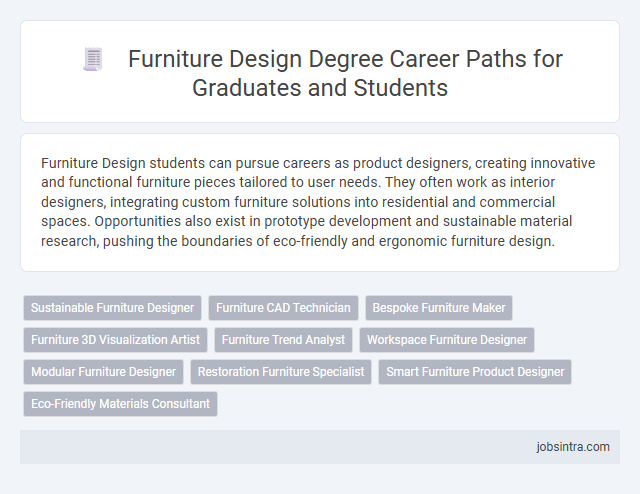Click the paragraph starting 'Furniture Design students can pursue'

318,202
